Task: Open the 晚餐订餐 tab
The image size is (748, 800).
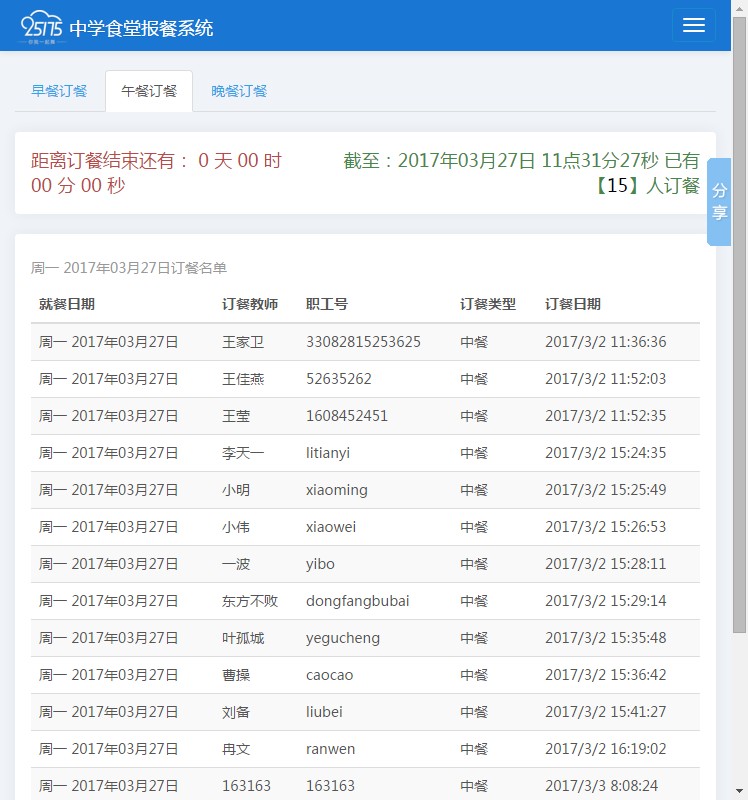Action: coord(239,91)
